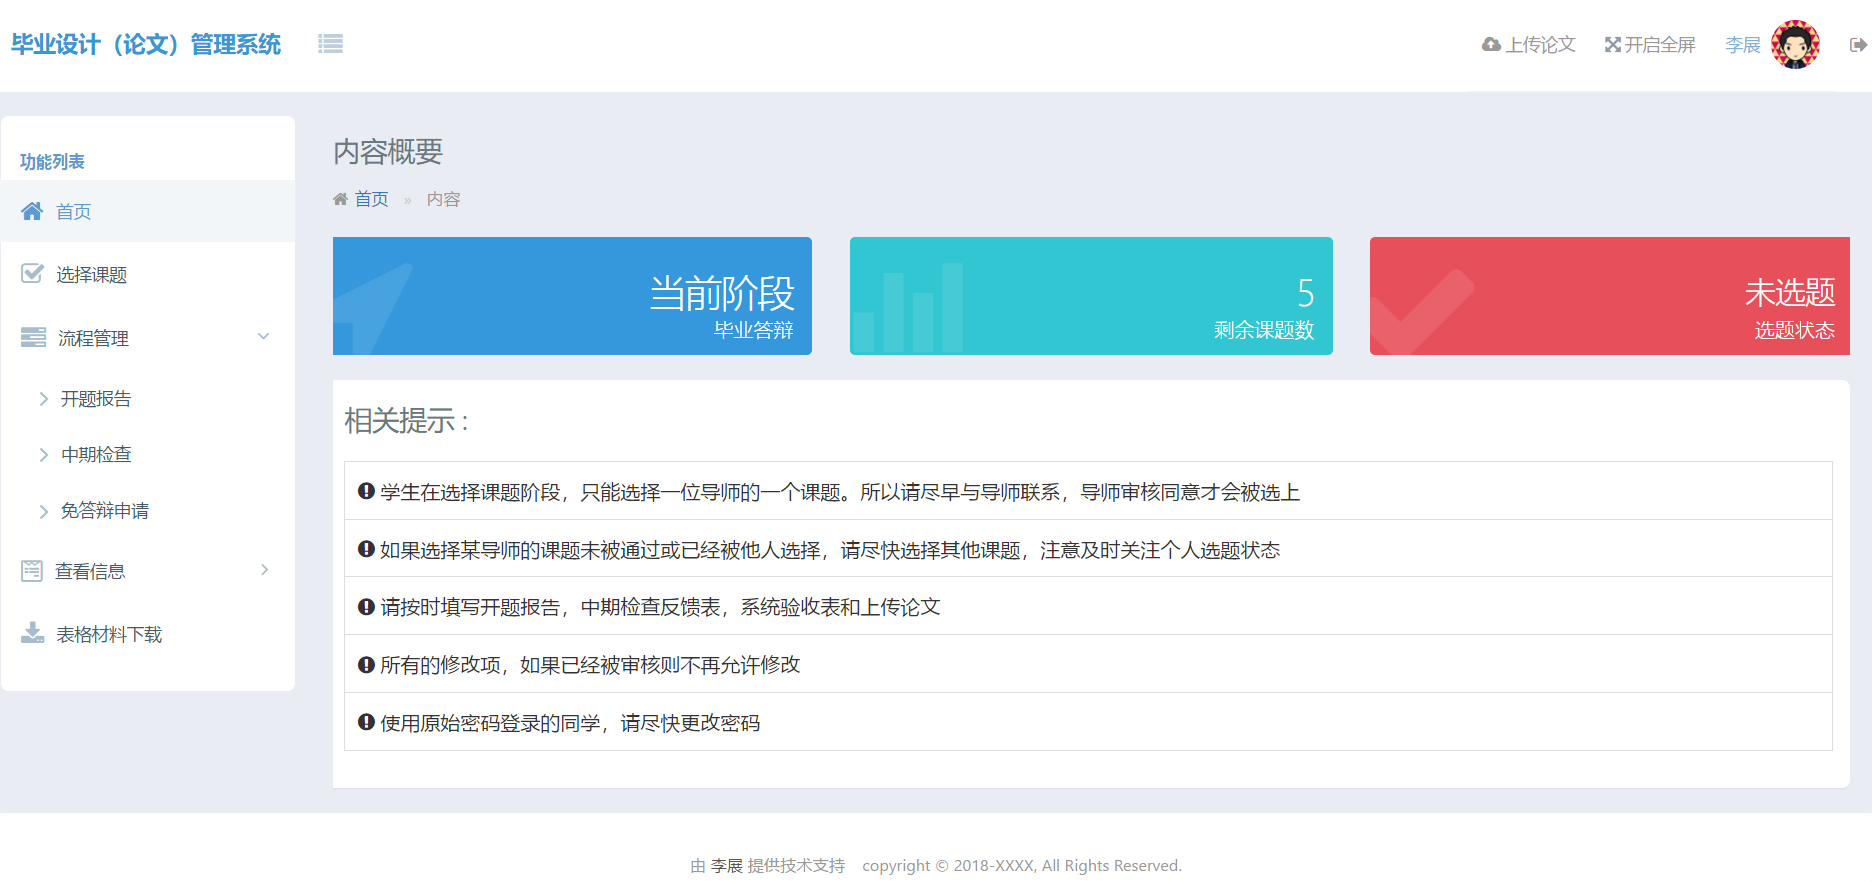Click the copyright © 2018-XXXX footer text
The width and height of the screenshot is (1872, 882).
pos(1022,865)
